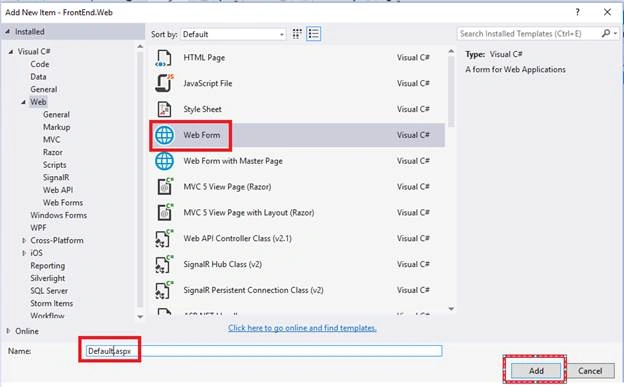
Task: Select the HTML Page template icon
Action: [164, 58]
